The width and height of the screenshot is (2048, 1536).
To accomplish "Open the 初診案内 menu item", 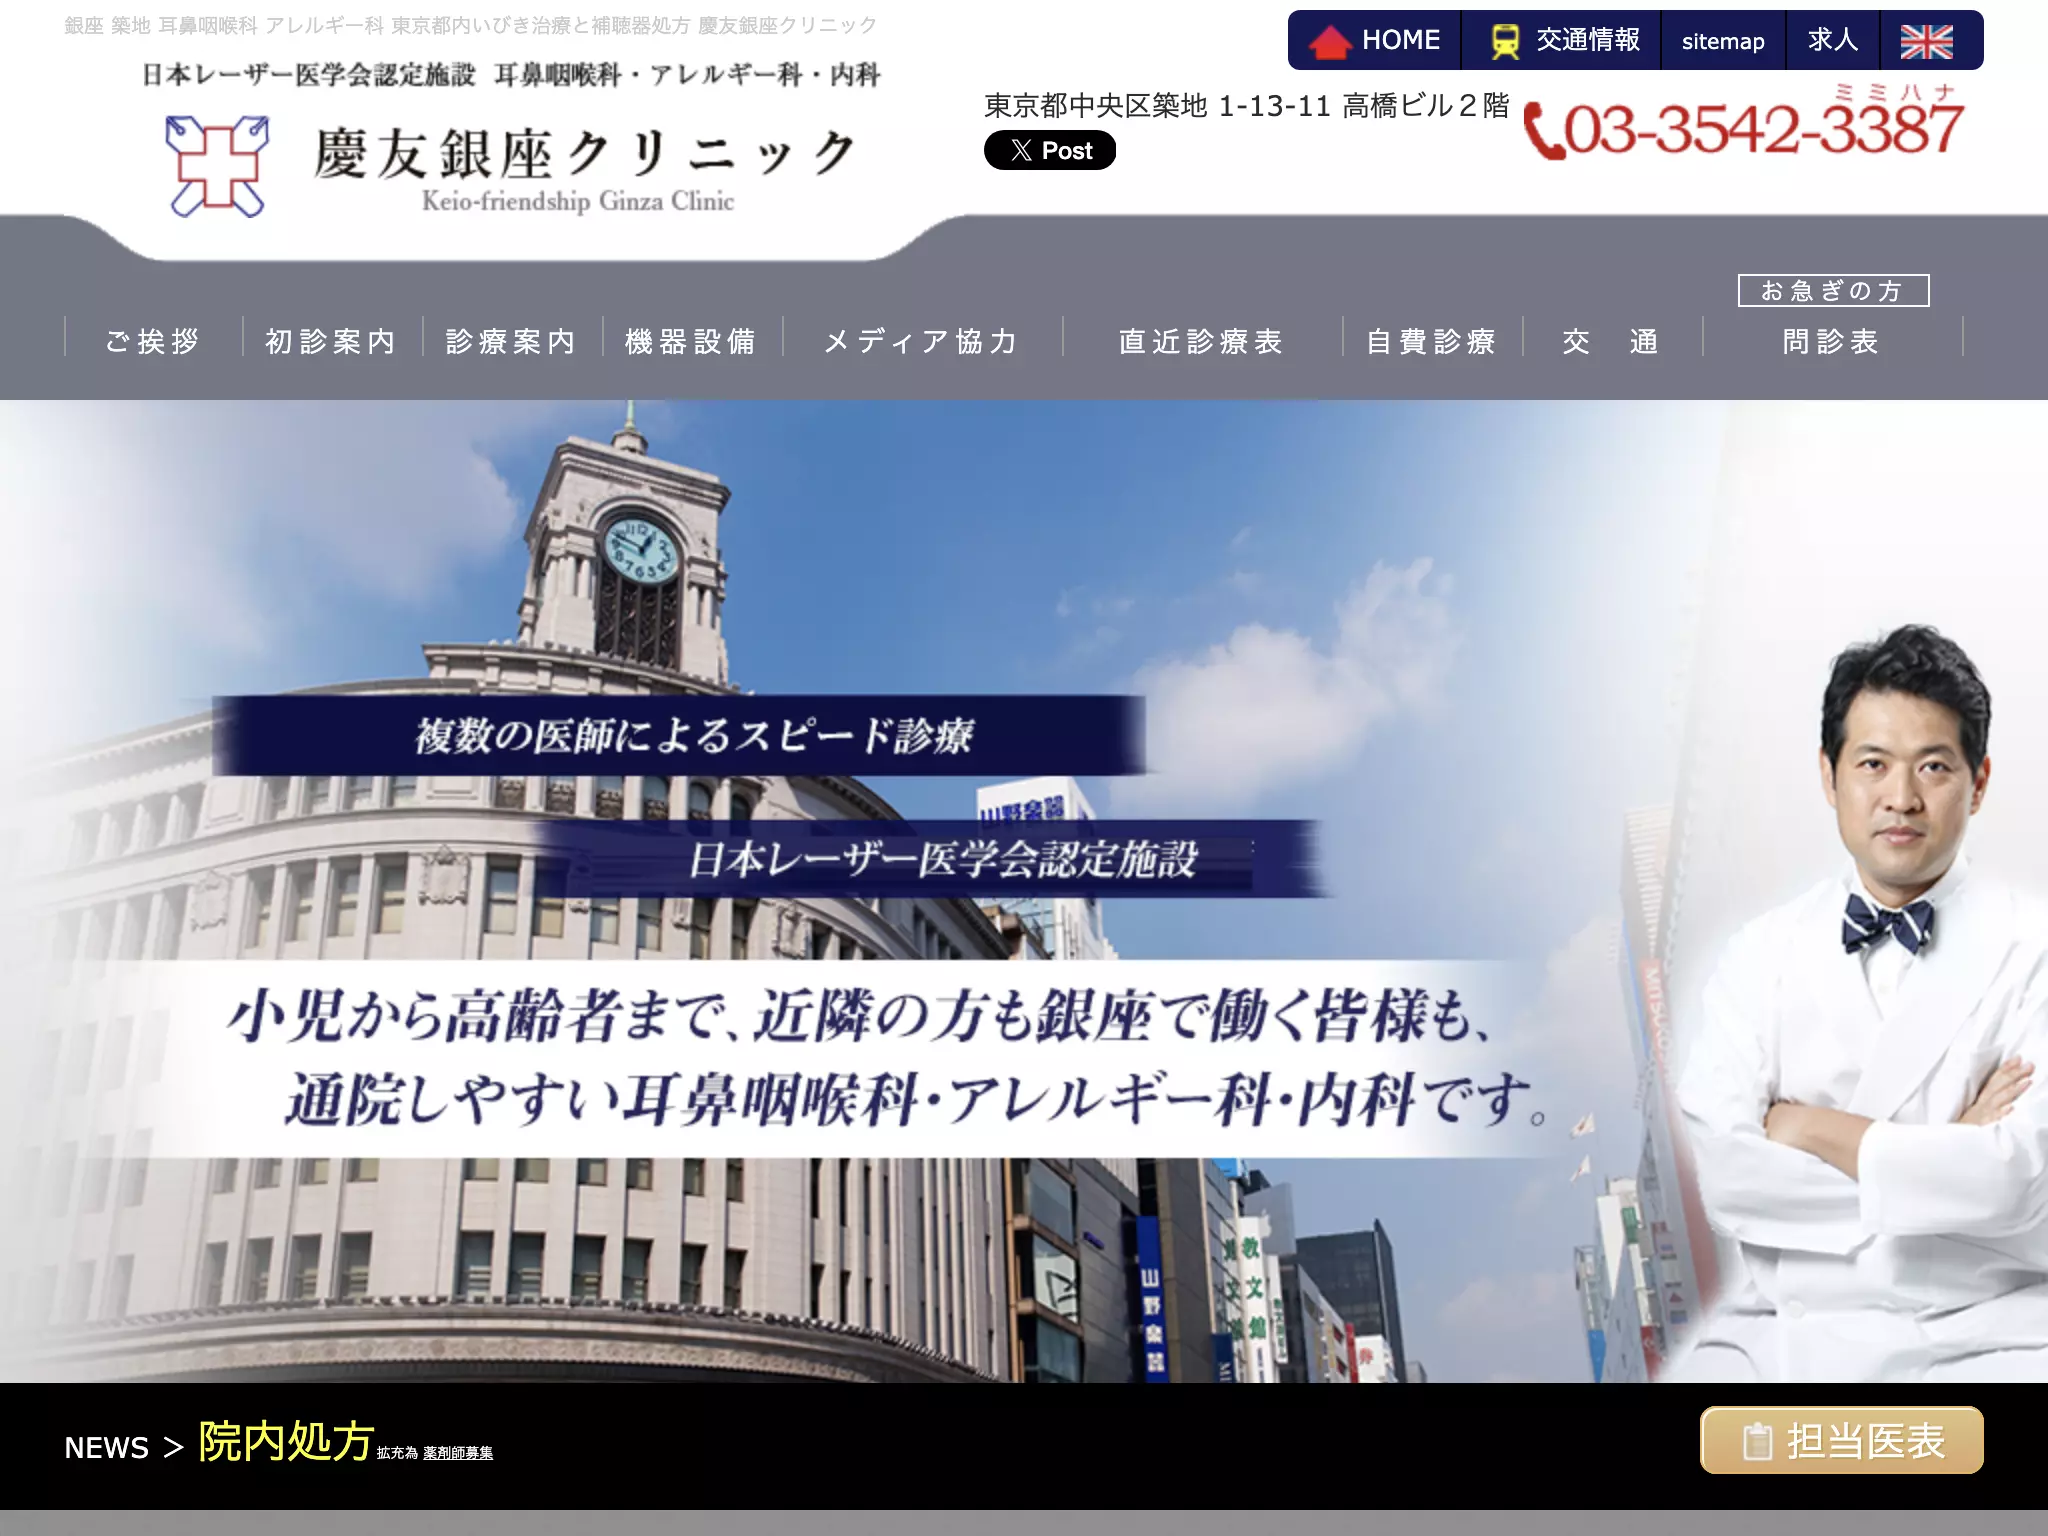I will point(331,341).
